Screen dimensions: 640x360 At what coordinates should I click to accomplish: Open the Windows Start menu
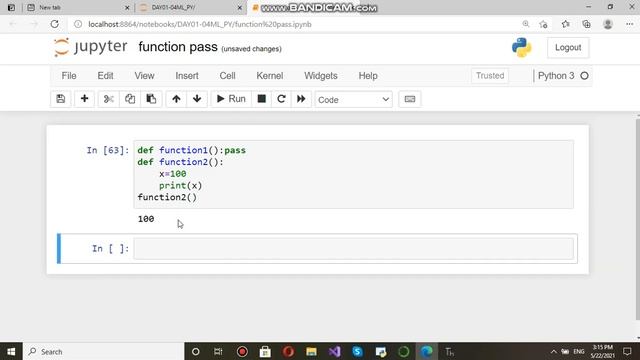pos(11,351)
